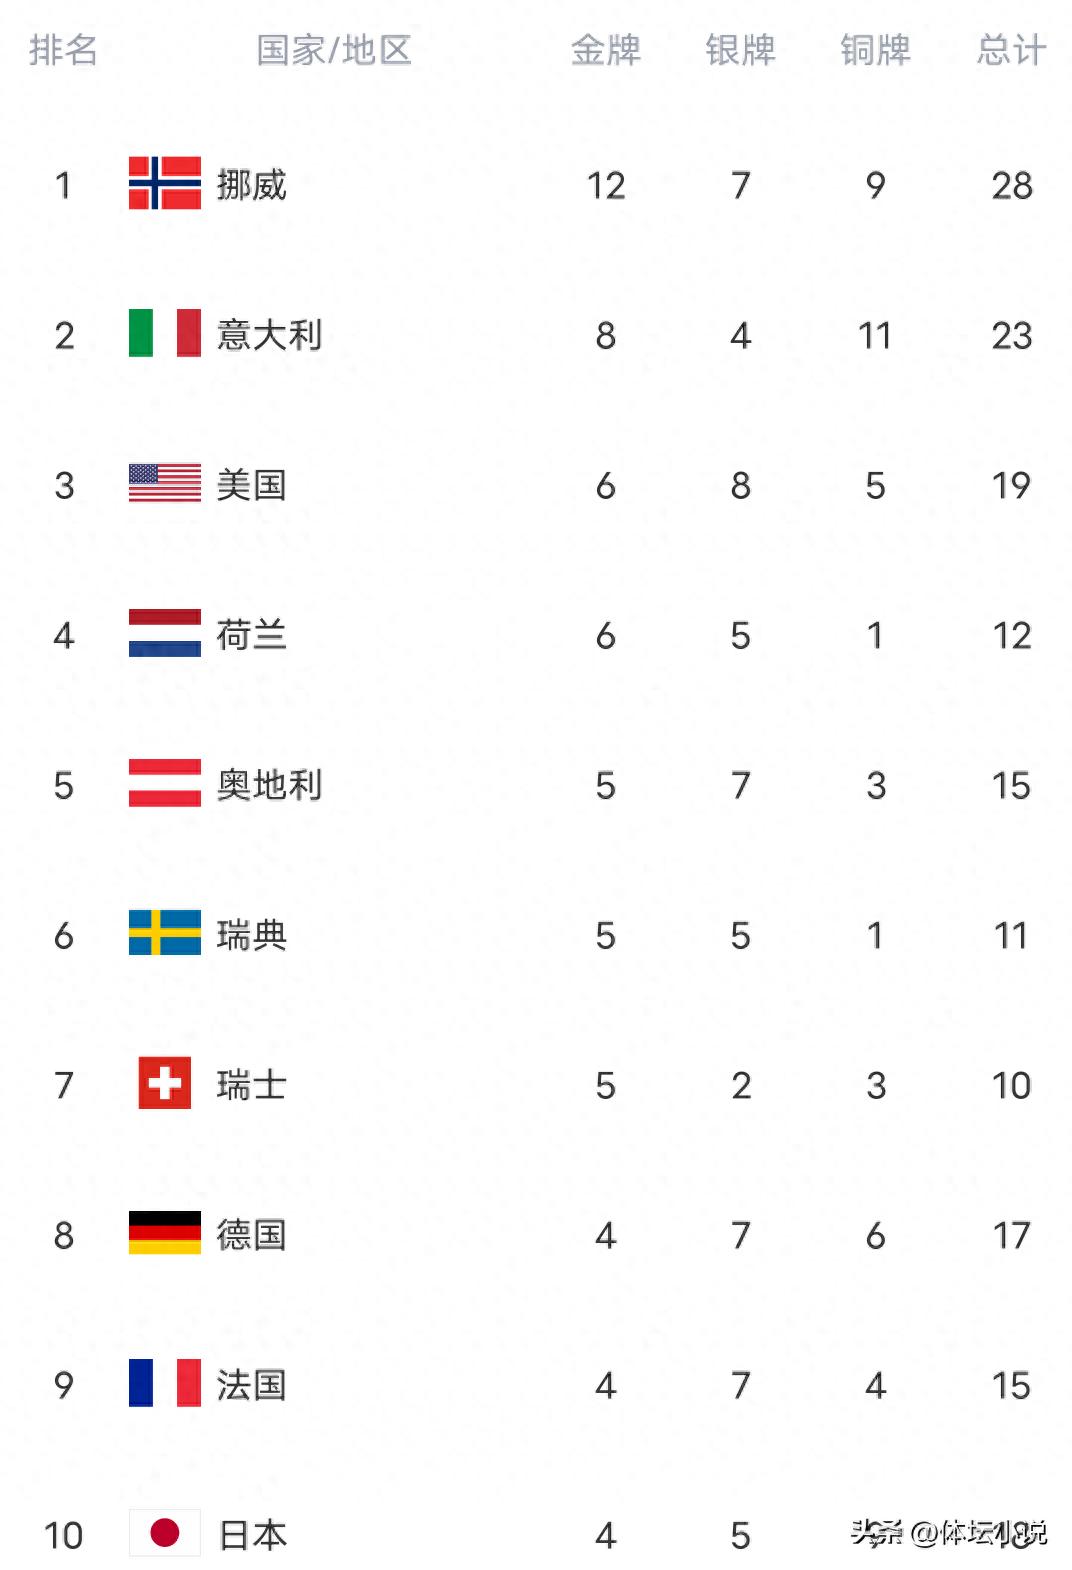Screen dimensions: 1072x1570
Task: Select the 铜牌 column header
Action: tap(875, 50)
